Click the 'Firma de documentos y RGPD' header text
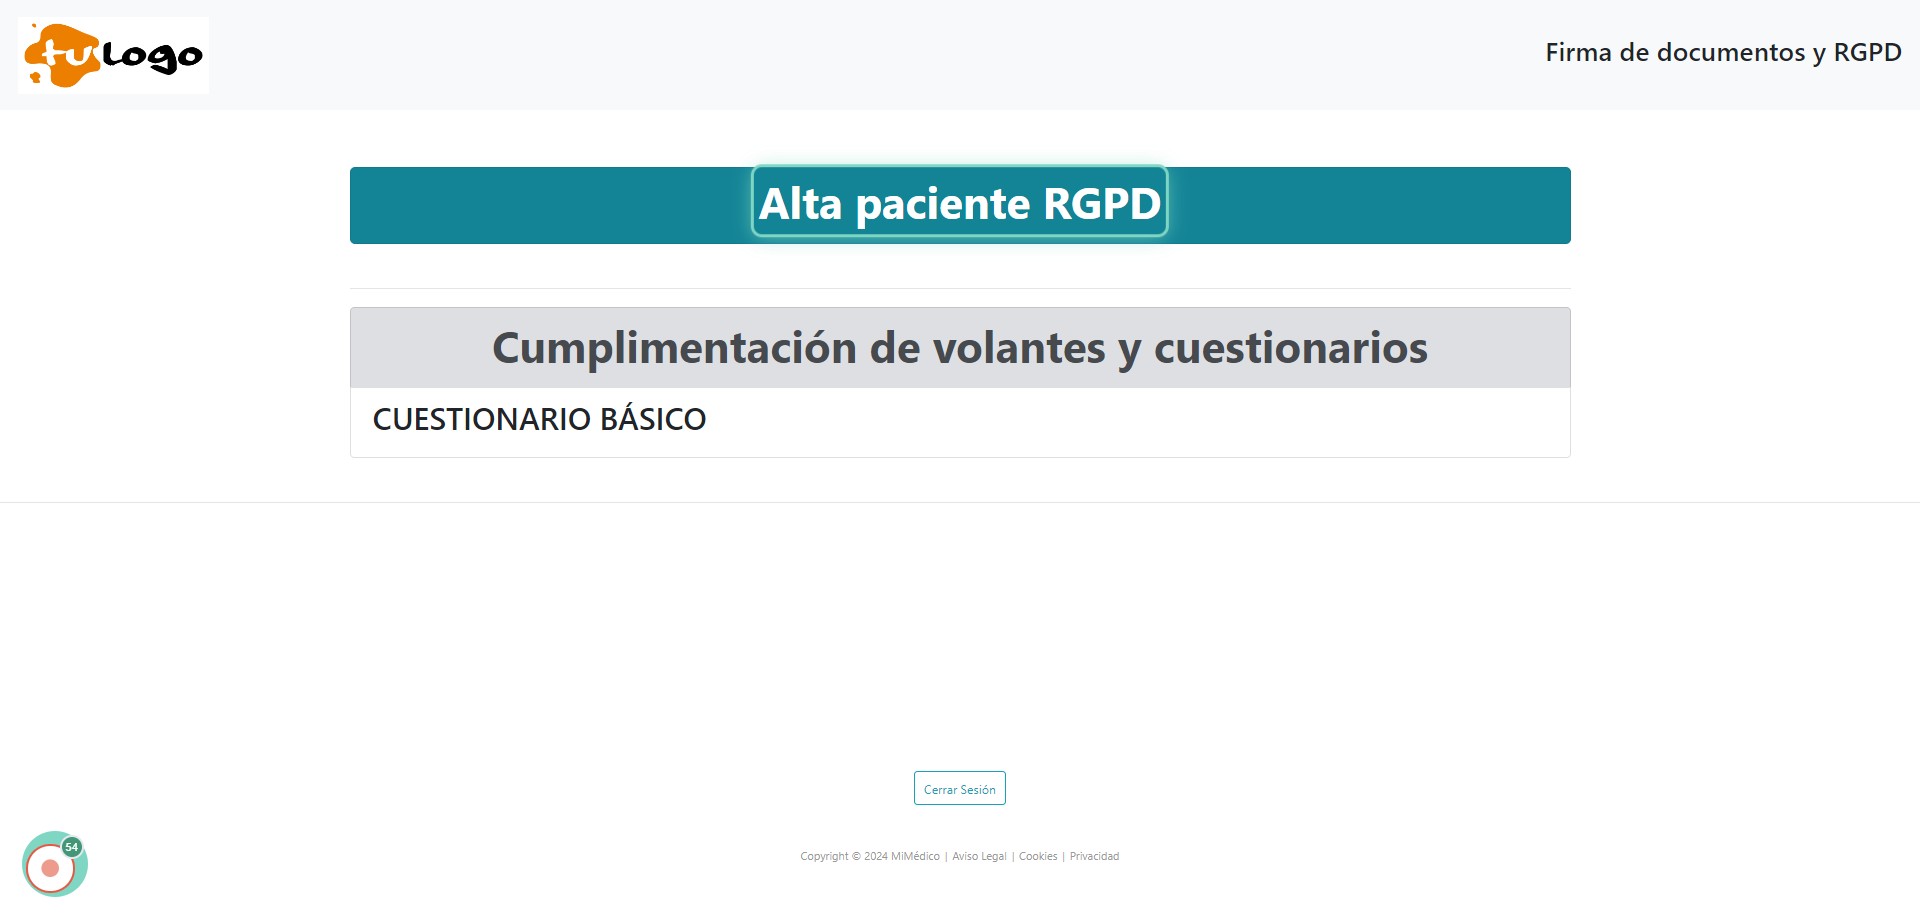This screenshot has width=1920, height=919. [x=1723, y=53]
